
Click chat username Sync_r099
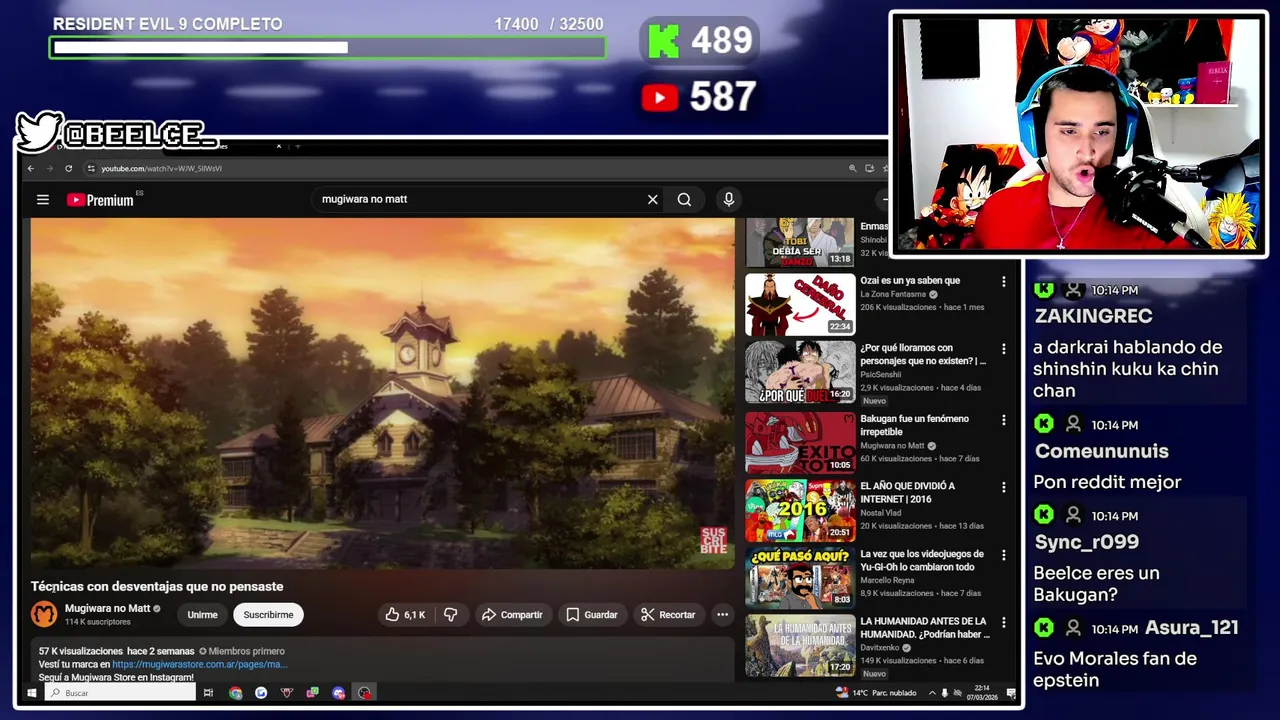click(1086, 542)
